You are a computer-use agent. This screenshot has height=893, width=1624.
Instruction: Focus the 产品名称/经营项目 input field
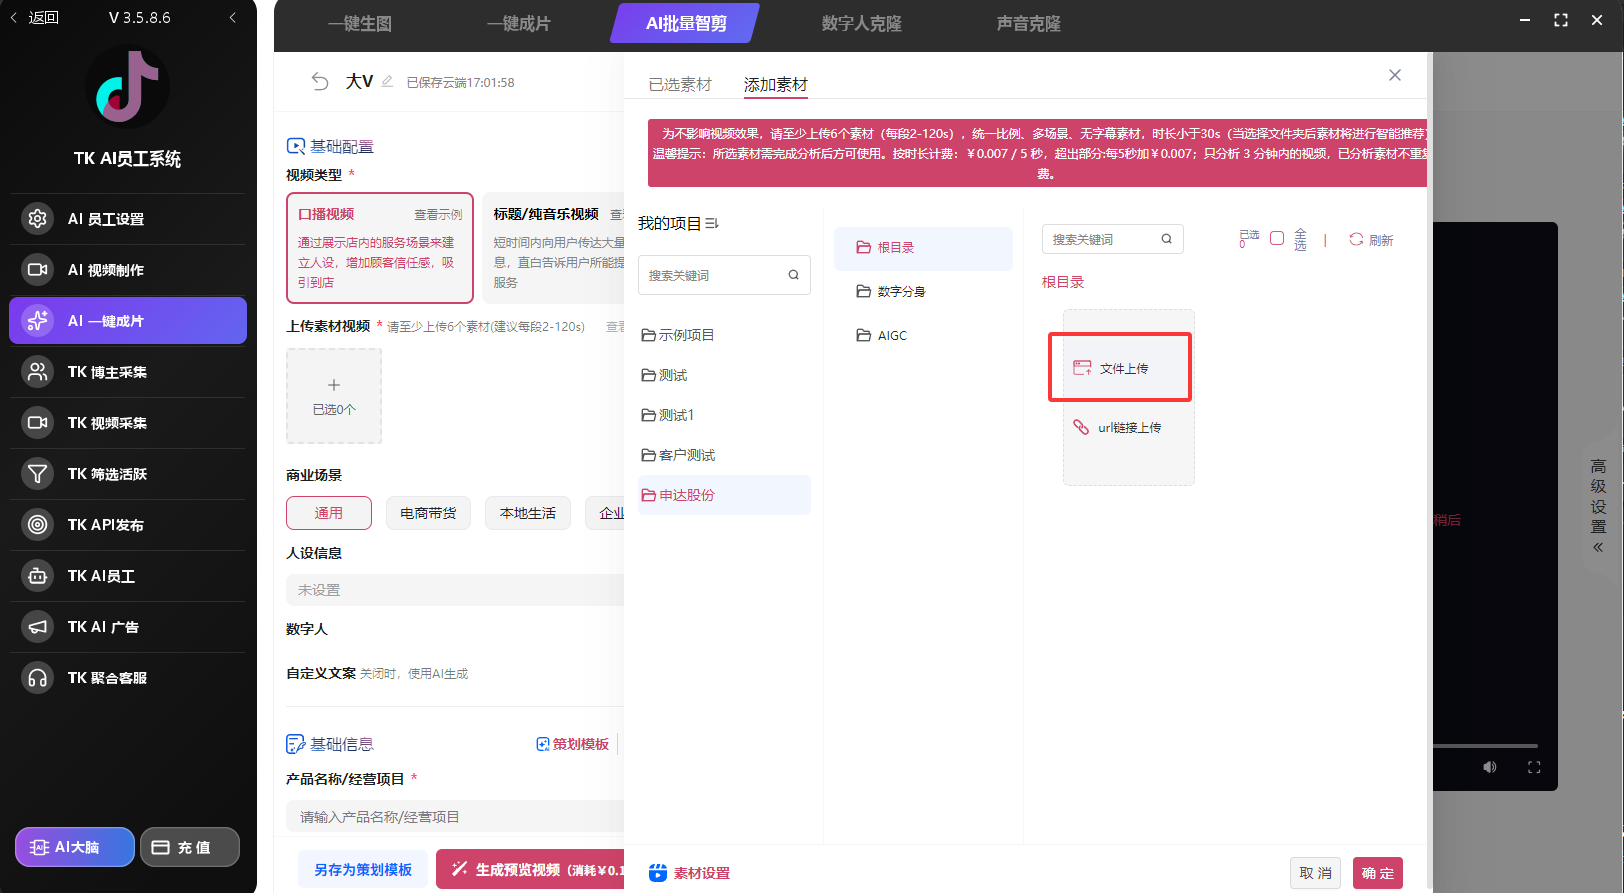(x=456, y=817)
